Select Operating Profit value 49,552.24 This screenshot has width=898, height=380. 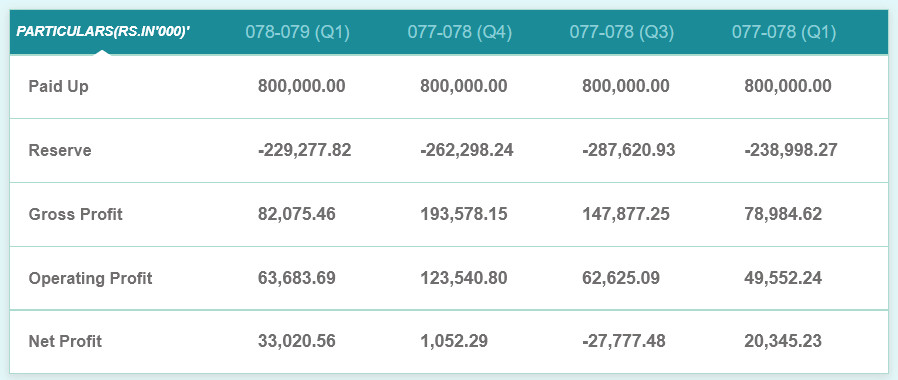click(783, 279)
